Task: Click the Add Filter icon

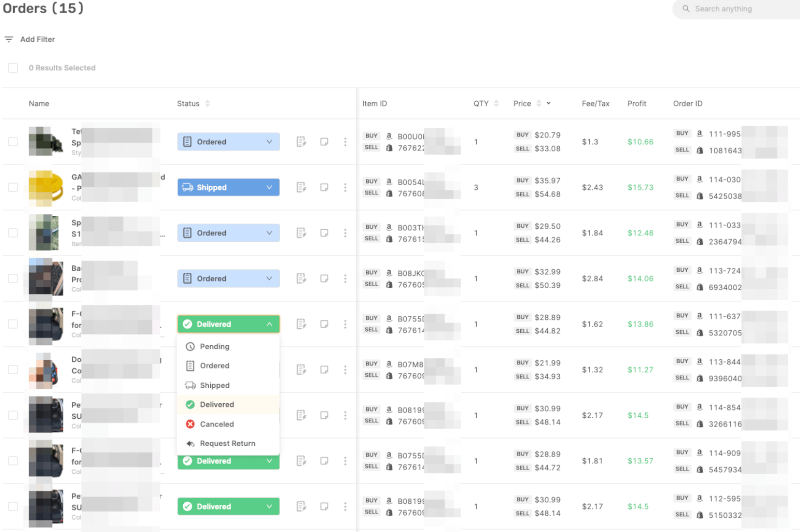Action: pyautogui.click(x=9, y=39)
